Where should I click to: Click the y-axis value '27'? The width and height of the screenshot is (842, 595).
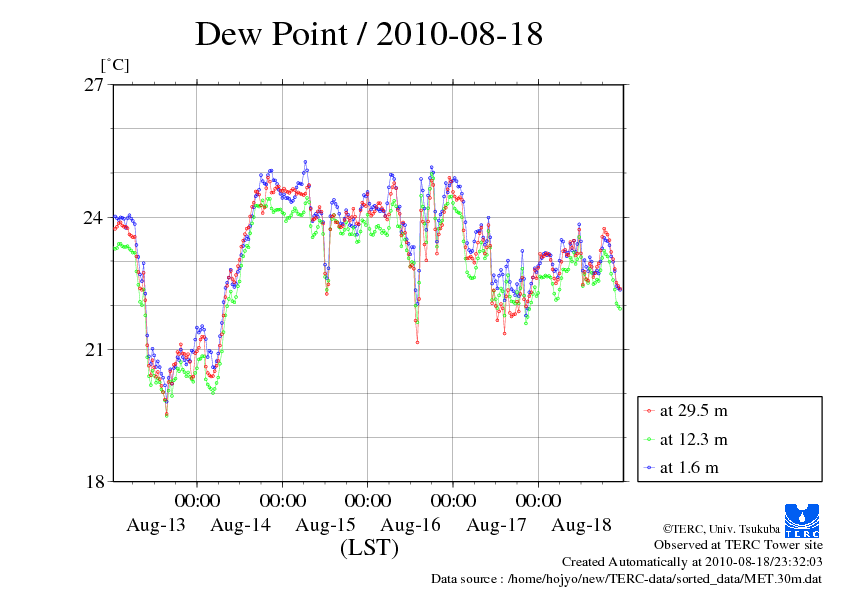tap(93, 85)
